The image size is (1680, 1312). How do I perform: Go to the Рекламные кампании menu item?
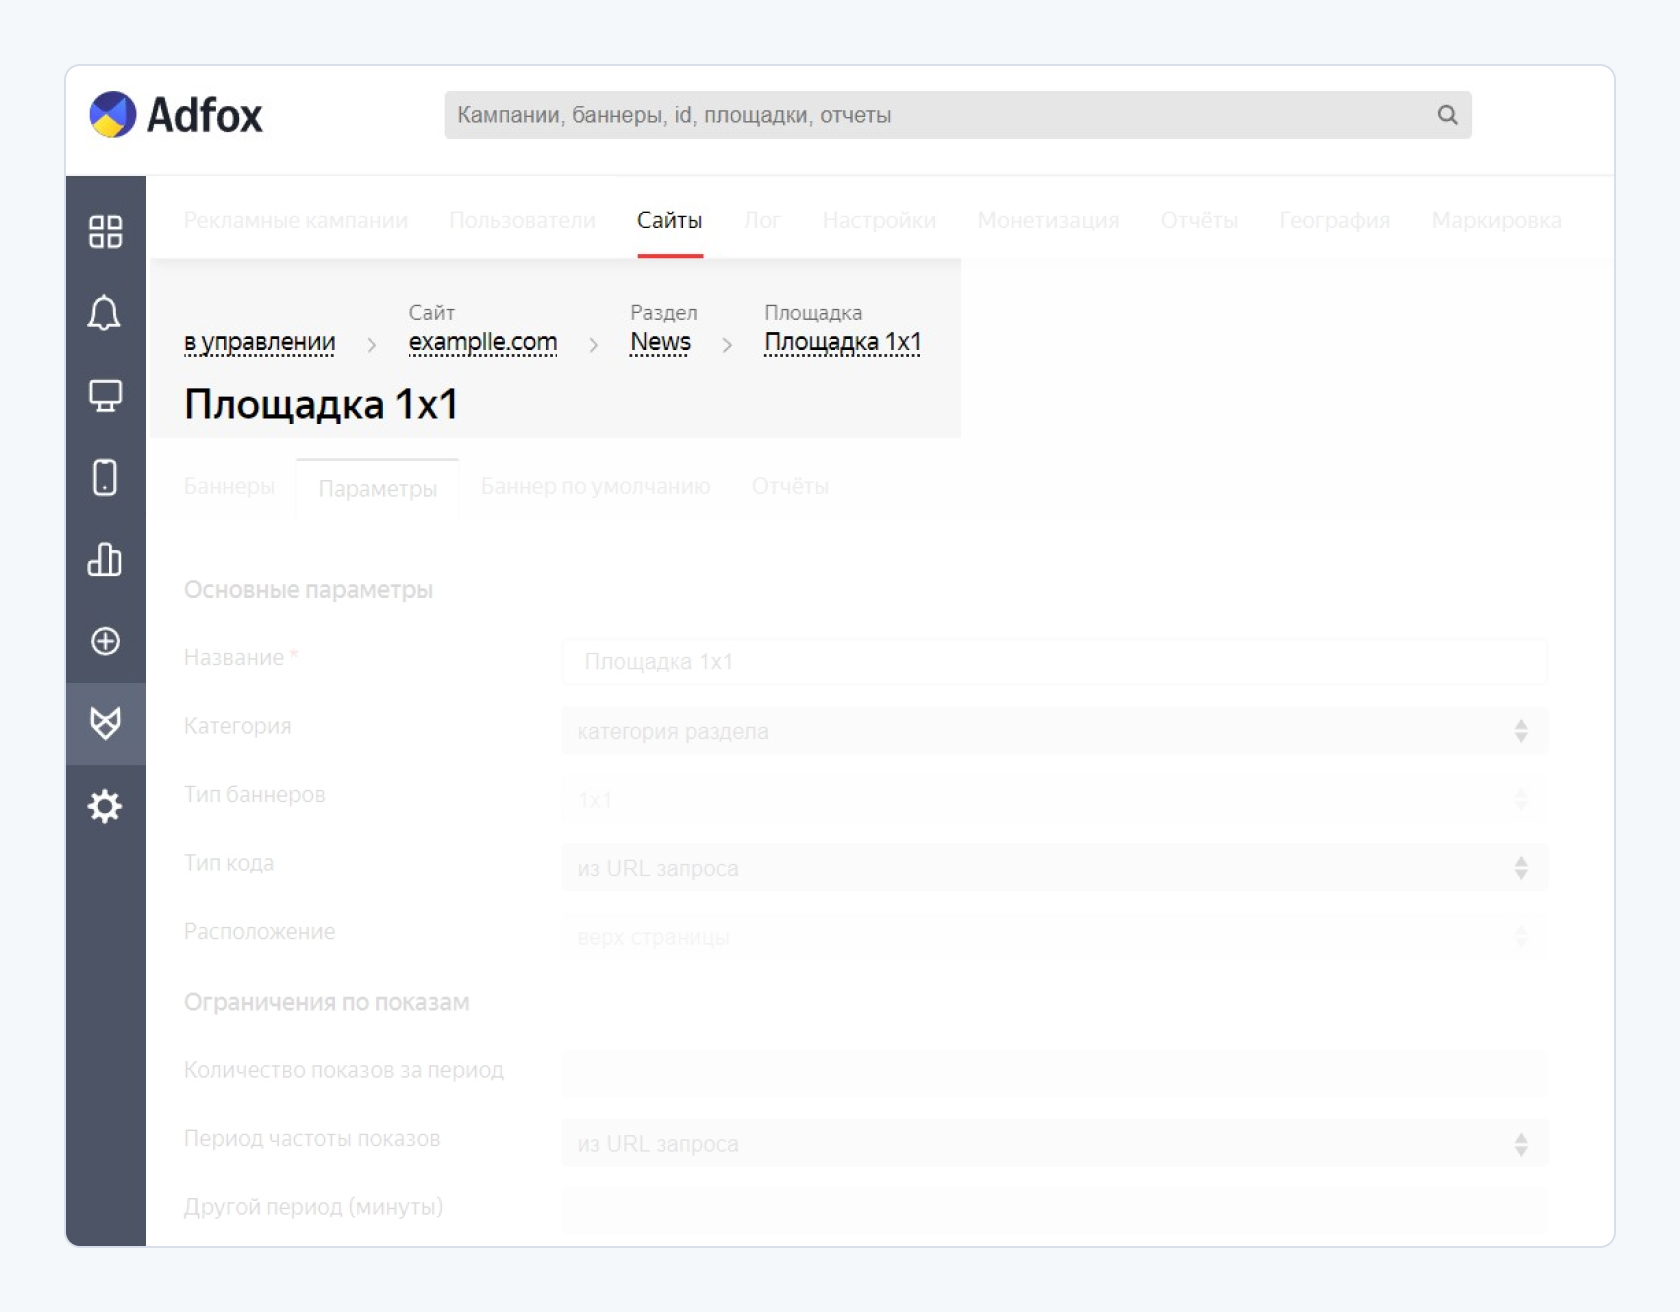coord(296,221)
